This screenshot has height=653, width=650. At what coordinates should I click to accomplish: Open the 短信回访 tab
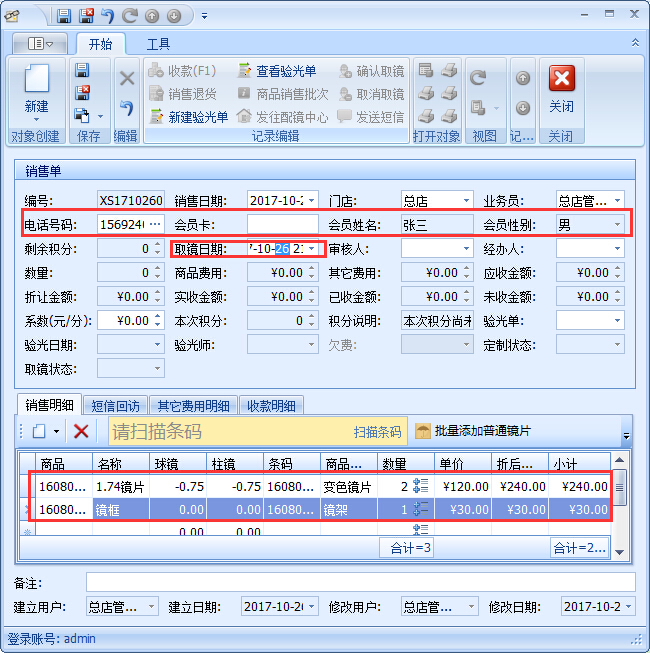tap(115, 405)
